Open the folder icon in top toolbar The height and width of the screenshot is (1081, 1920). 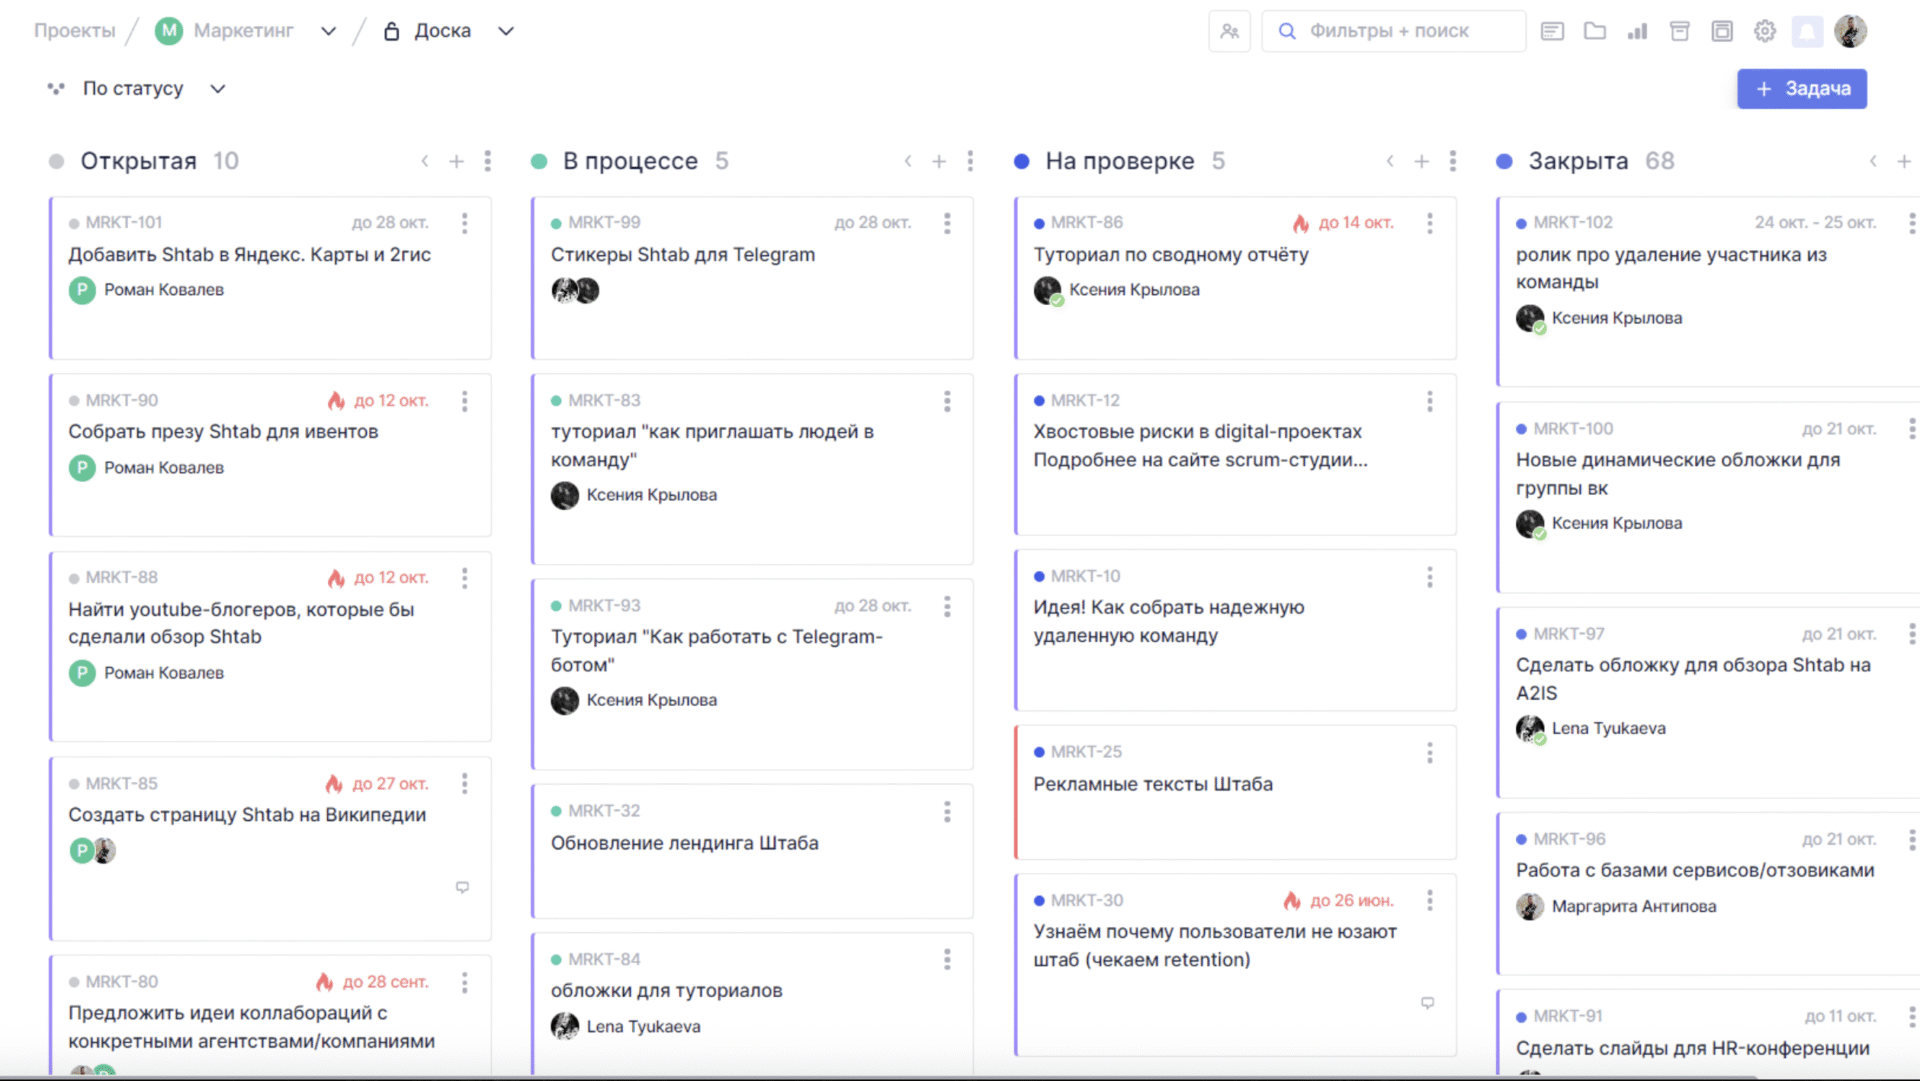1595,31
